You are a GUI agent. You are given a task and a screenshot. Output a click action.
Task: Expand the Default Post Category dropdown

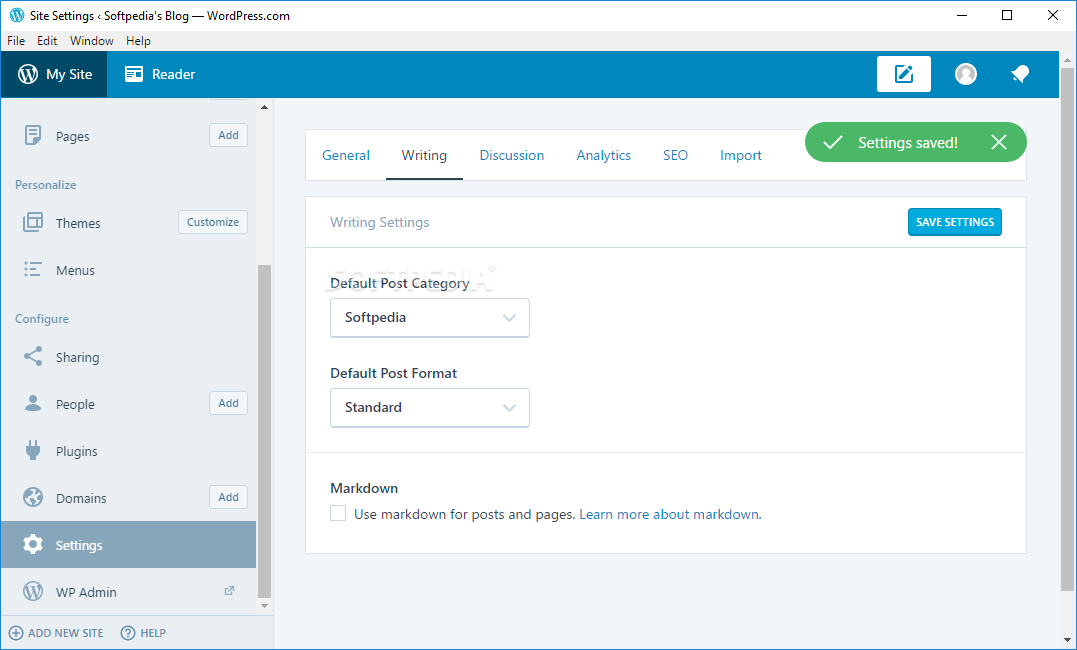pos(429,318)
